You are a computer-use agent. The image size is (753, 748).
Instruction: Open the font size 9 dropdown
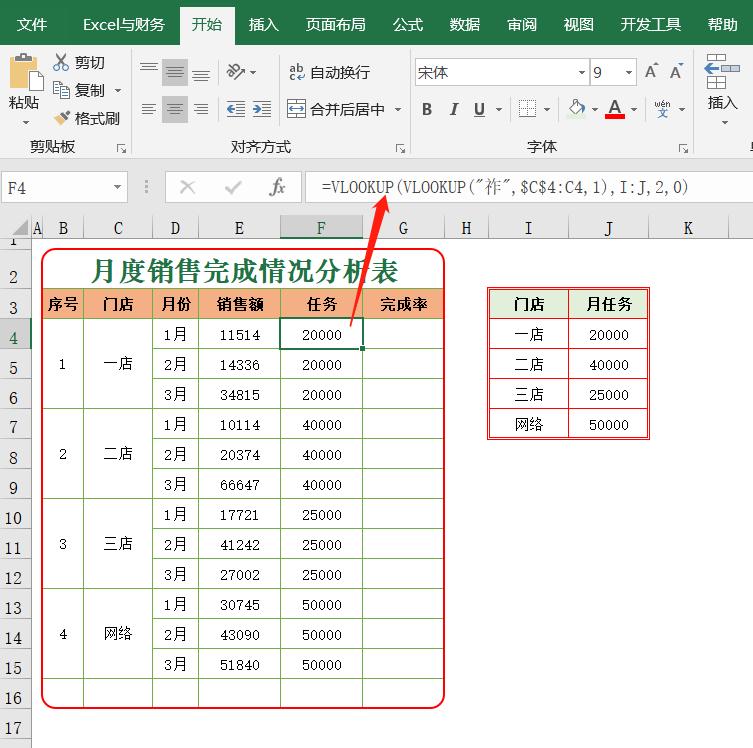pyautogui.click(x=629, y=72)
